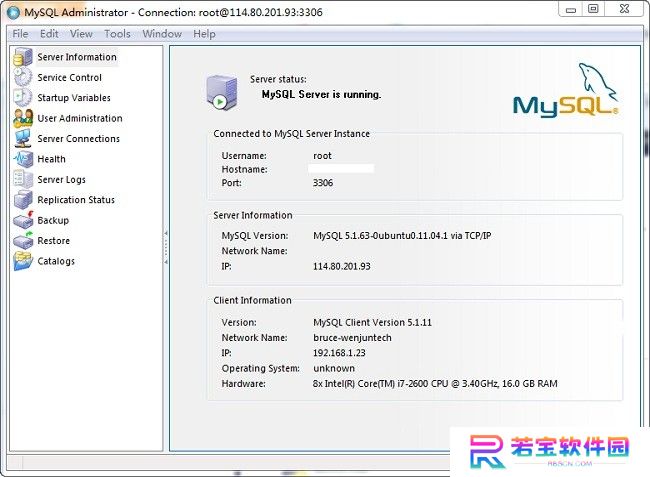Click the MySQL Administrator title bar icon
The width and height of the screenshot is (650, 477).
(x=13, y=12)
